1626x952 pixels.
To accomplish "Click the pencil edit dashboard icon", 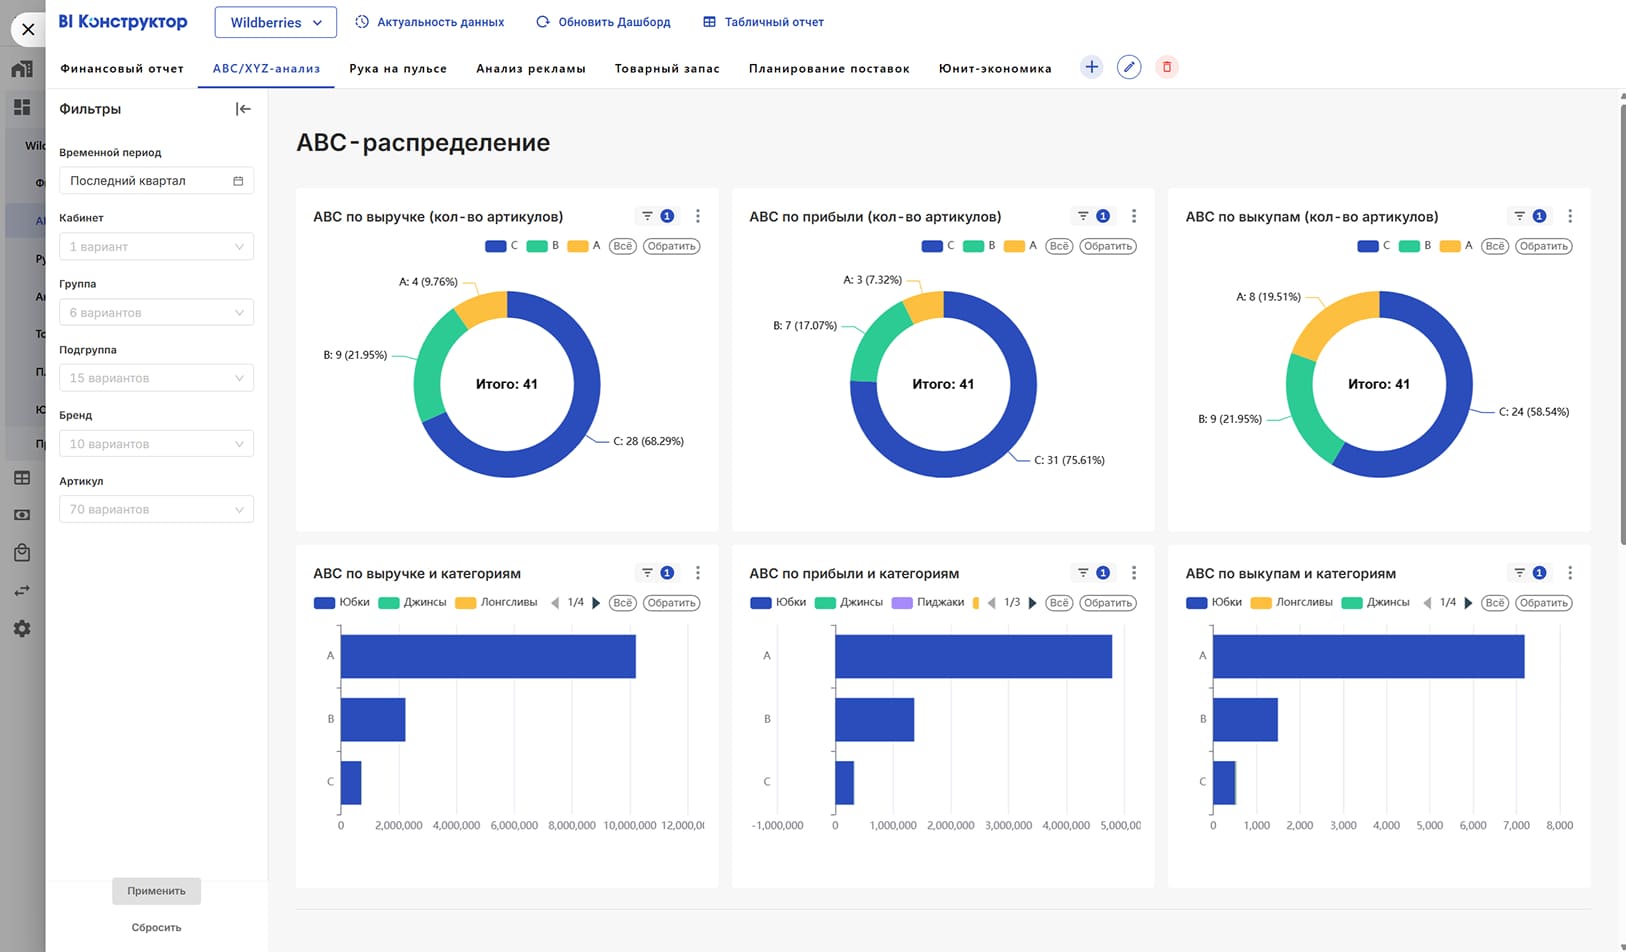I will point(1129,67).
